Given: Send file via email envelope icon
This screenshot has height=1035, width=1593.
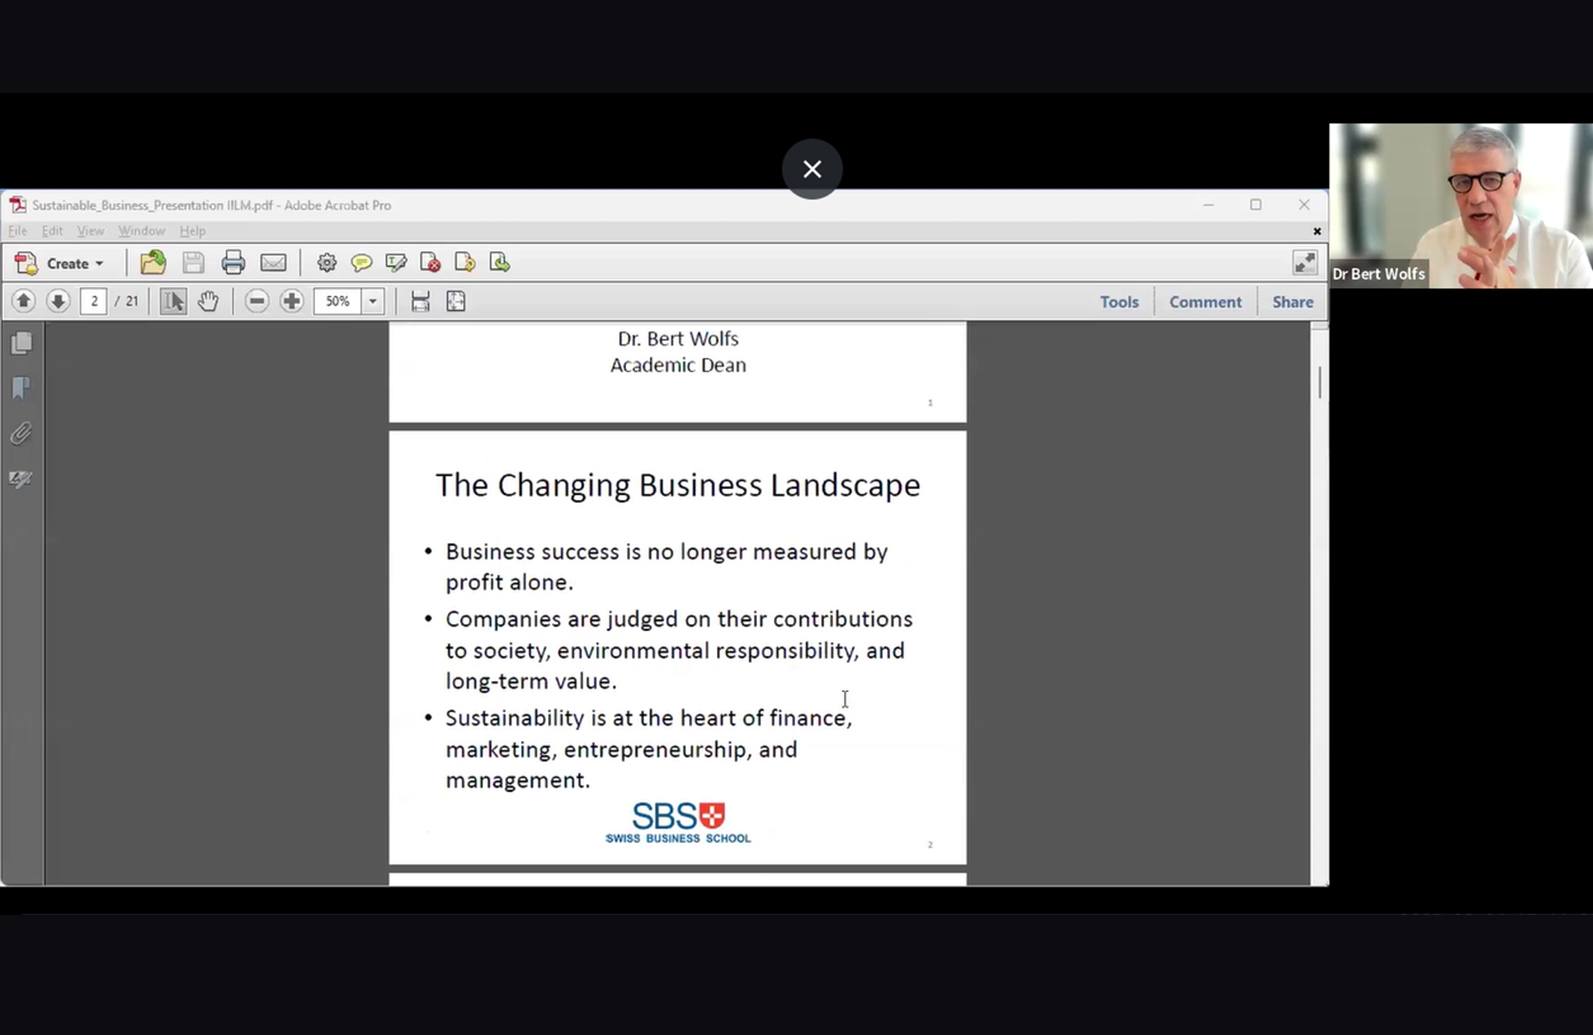Looking at the screenshot, I should 273,263.
